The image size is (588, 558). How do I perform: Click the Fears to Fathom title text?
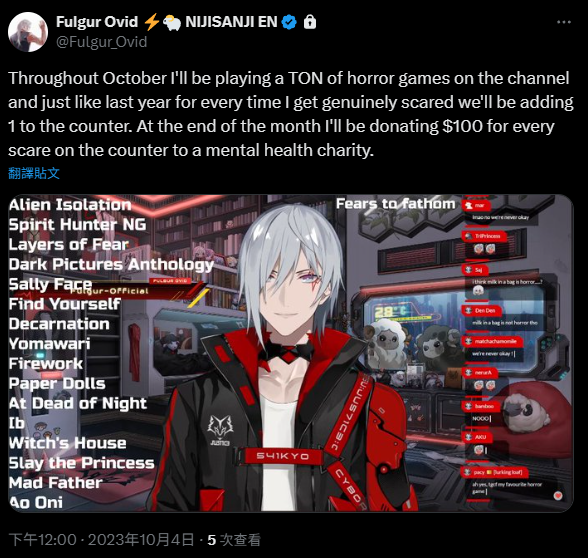coord(395,204)
